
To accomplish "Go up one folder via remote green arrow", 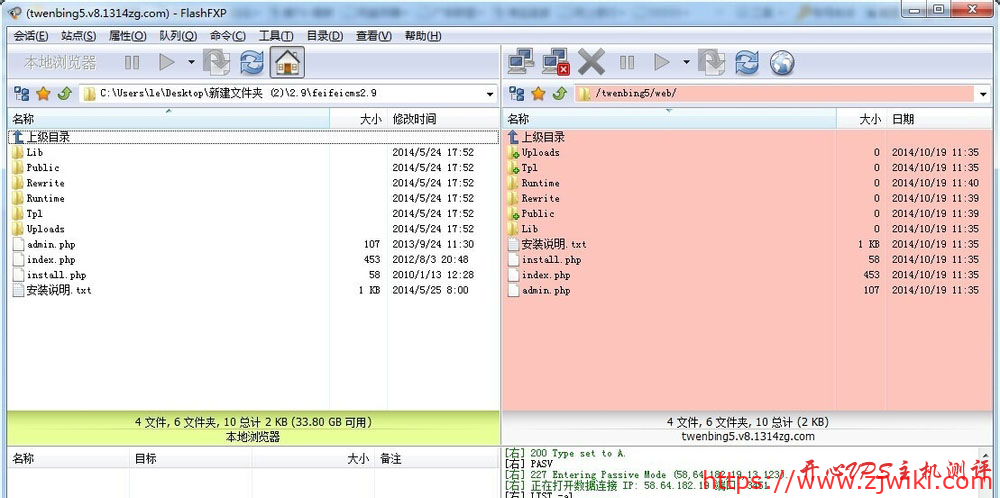I will point(559,94).
